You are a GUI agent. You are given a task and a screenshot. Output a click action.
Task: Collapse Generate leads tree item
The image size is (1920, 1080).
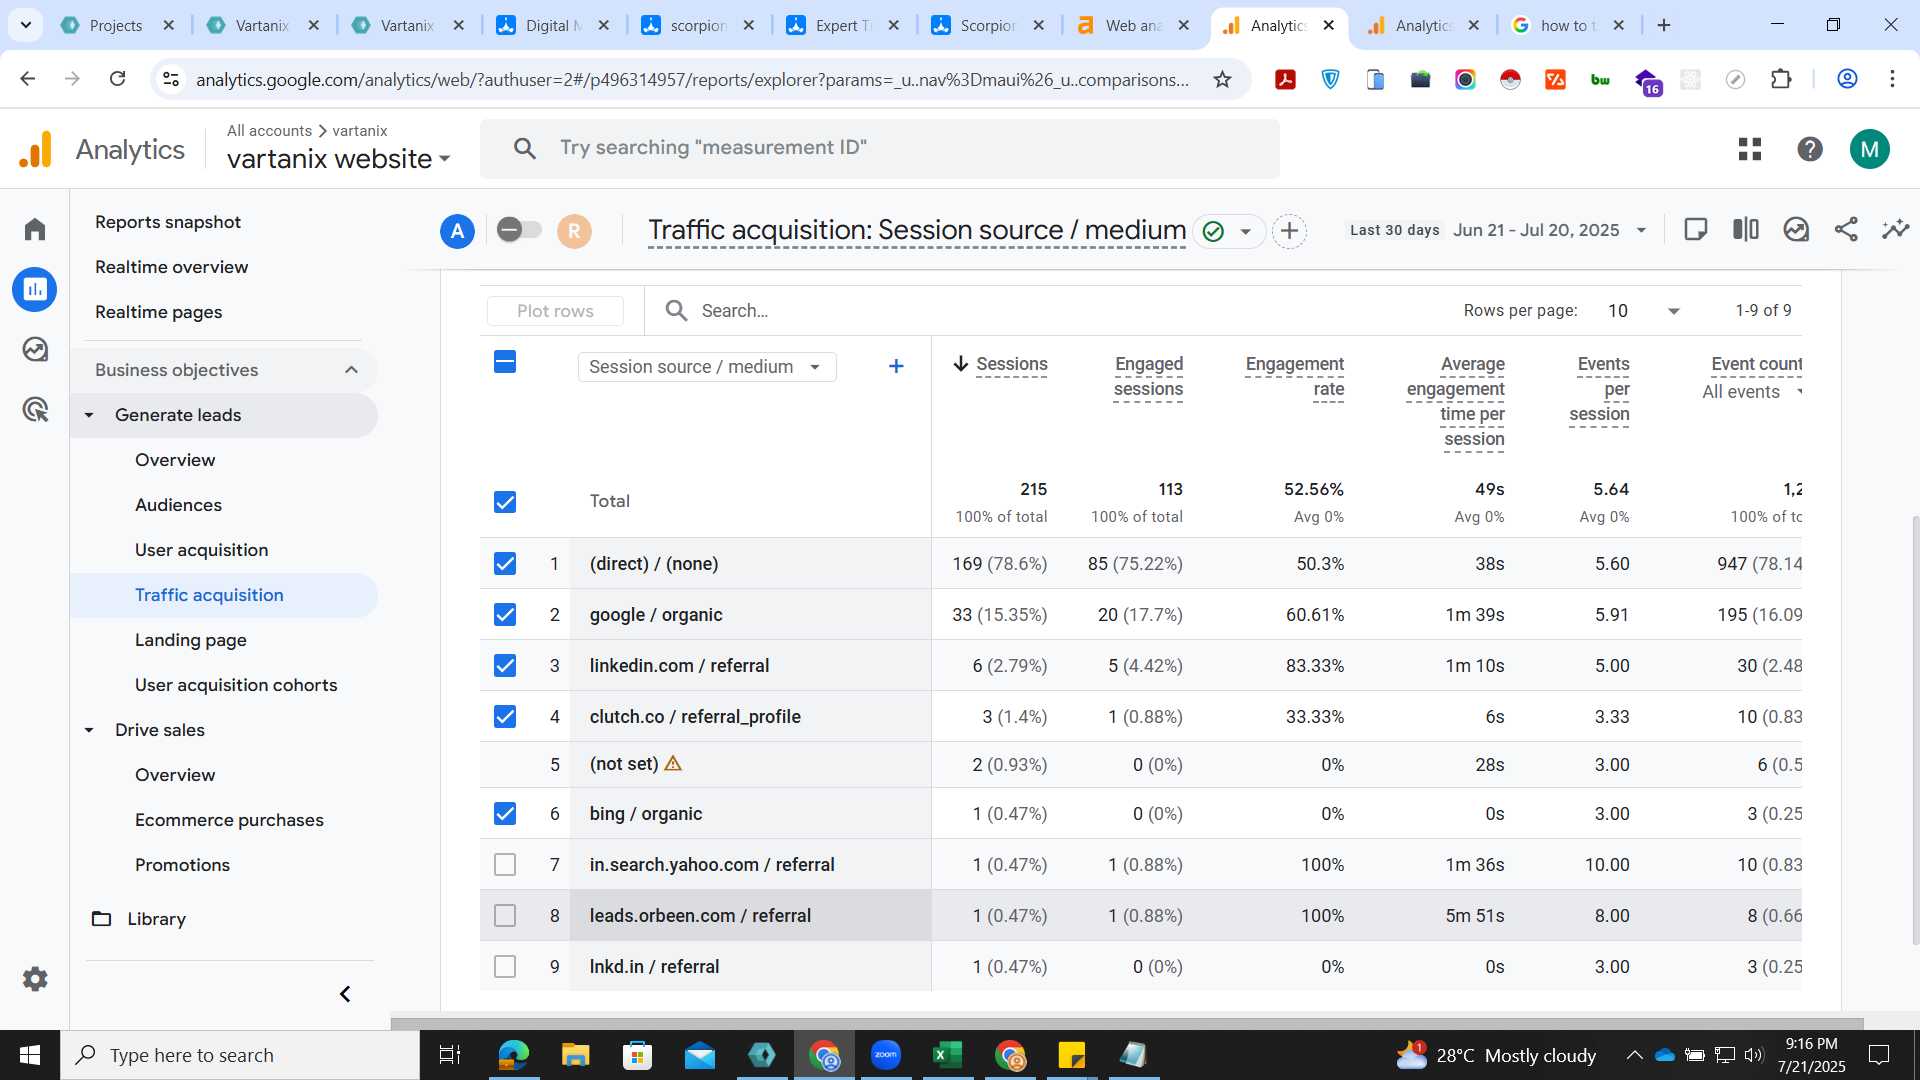click(89, 415)
